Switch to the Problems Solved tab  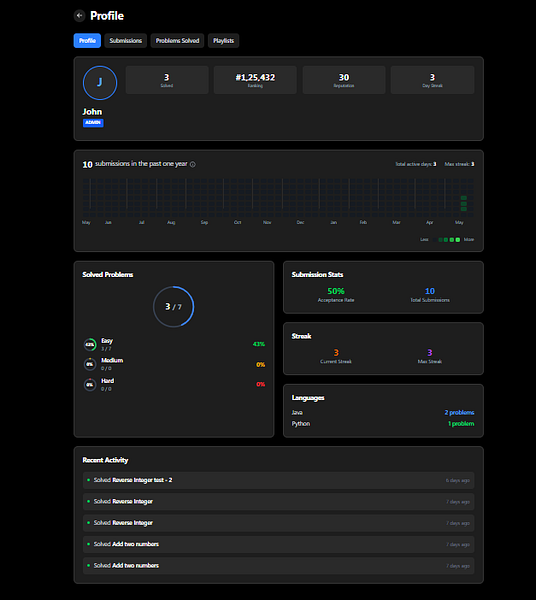coord(177,41)
